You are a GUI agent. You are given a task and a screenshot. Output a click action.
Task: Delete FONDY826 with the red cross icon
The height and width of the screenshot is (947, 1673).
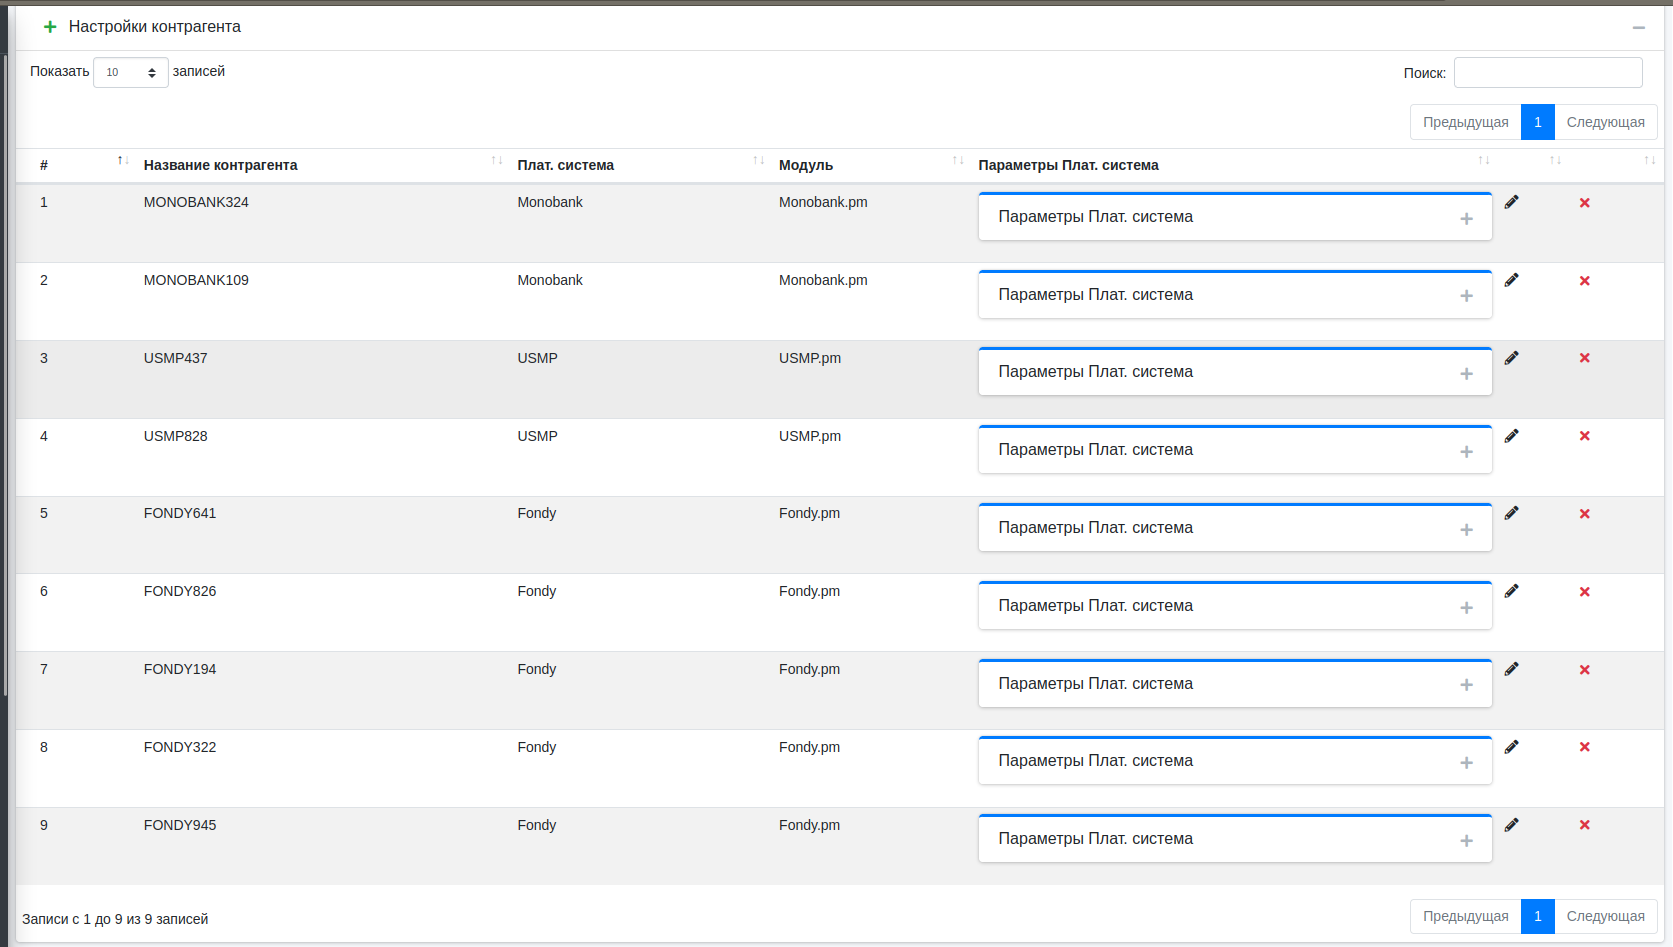pyautogui.click(x=1584, y=592)
